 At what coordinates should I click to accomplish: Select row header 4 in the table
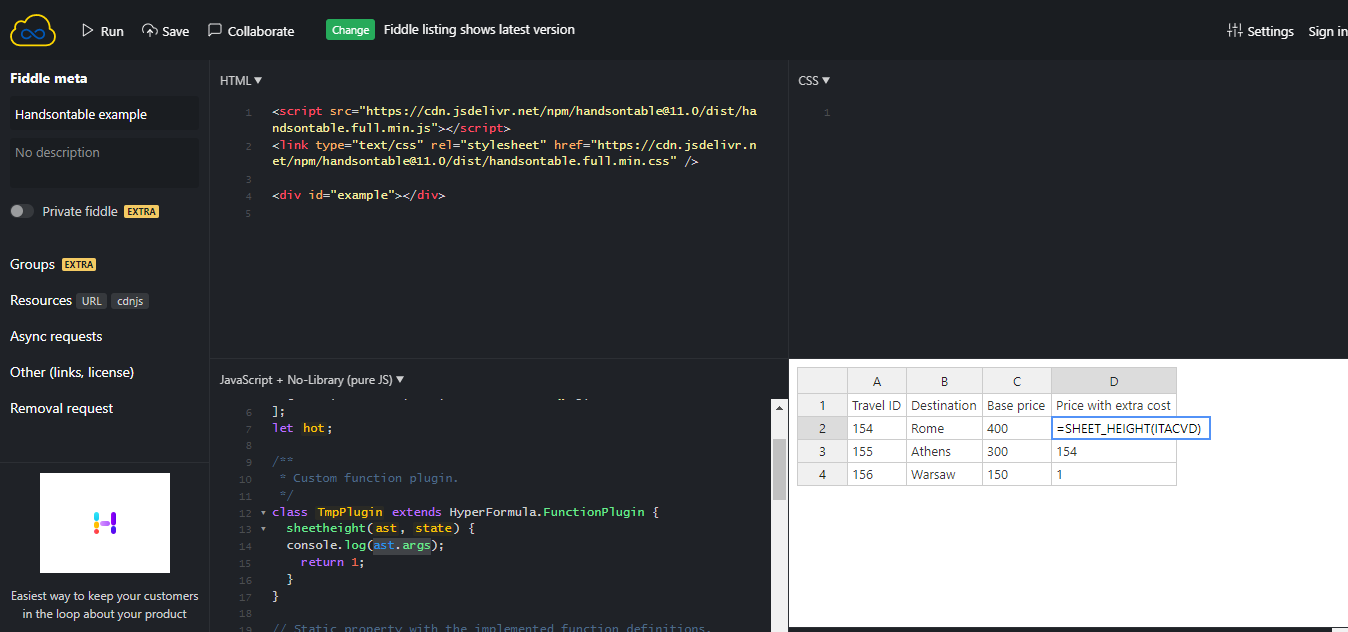pos(823,474)
